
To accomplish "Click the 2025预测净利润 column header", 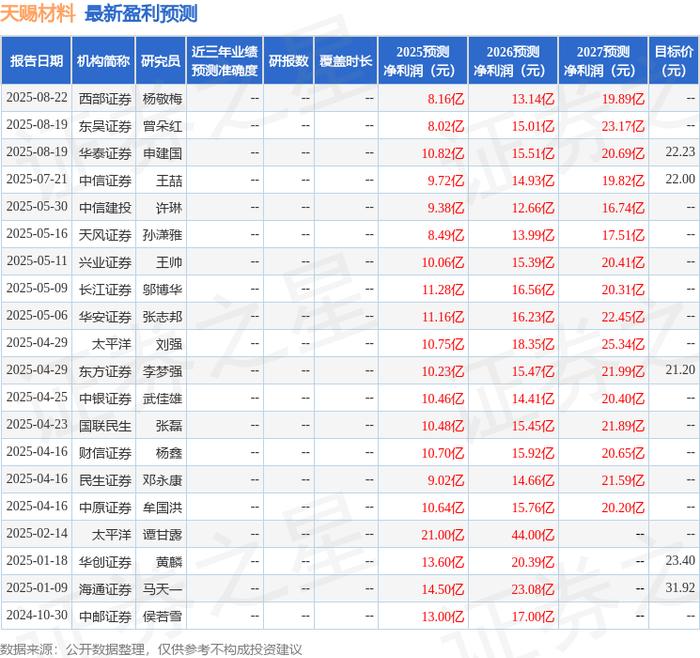I will pyautogui.click(x=423, y=61).
